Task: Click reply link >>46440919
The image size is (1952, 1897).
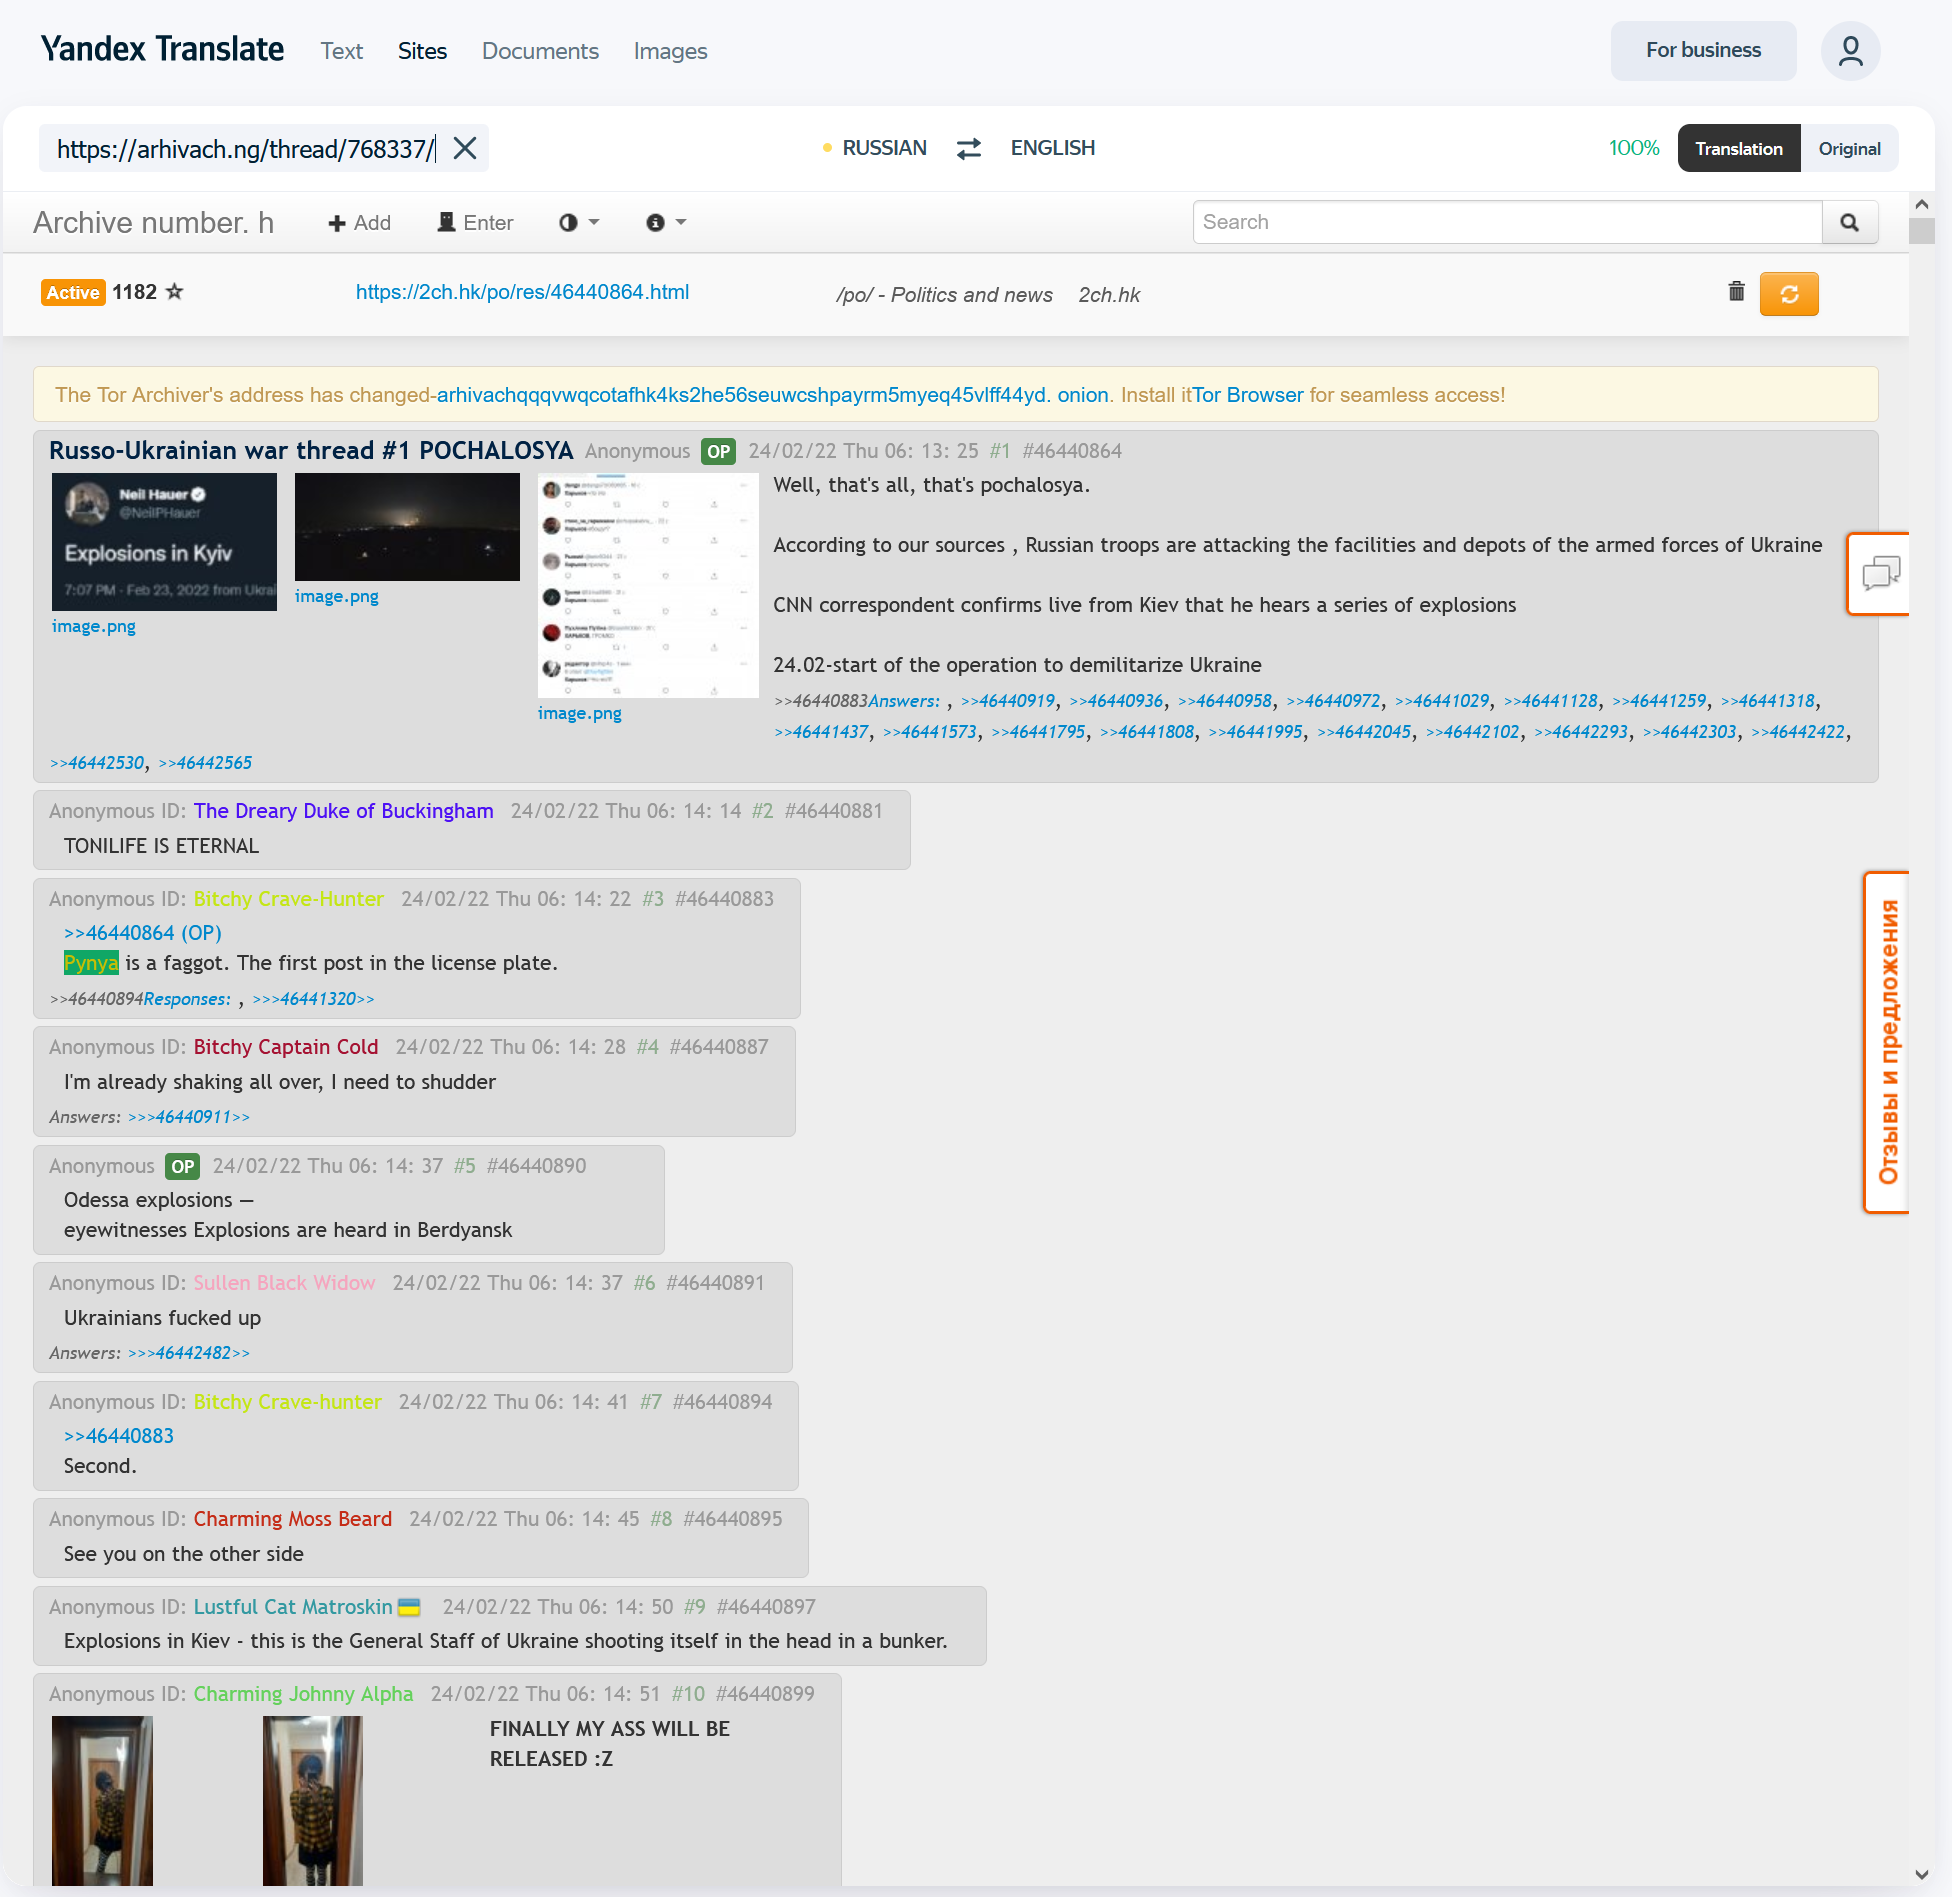Action: coord(1007,701)
